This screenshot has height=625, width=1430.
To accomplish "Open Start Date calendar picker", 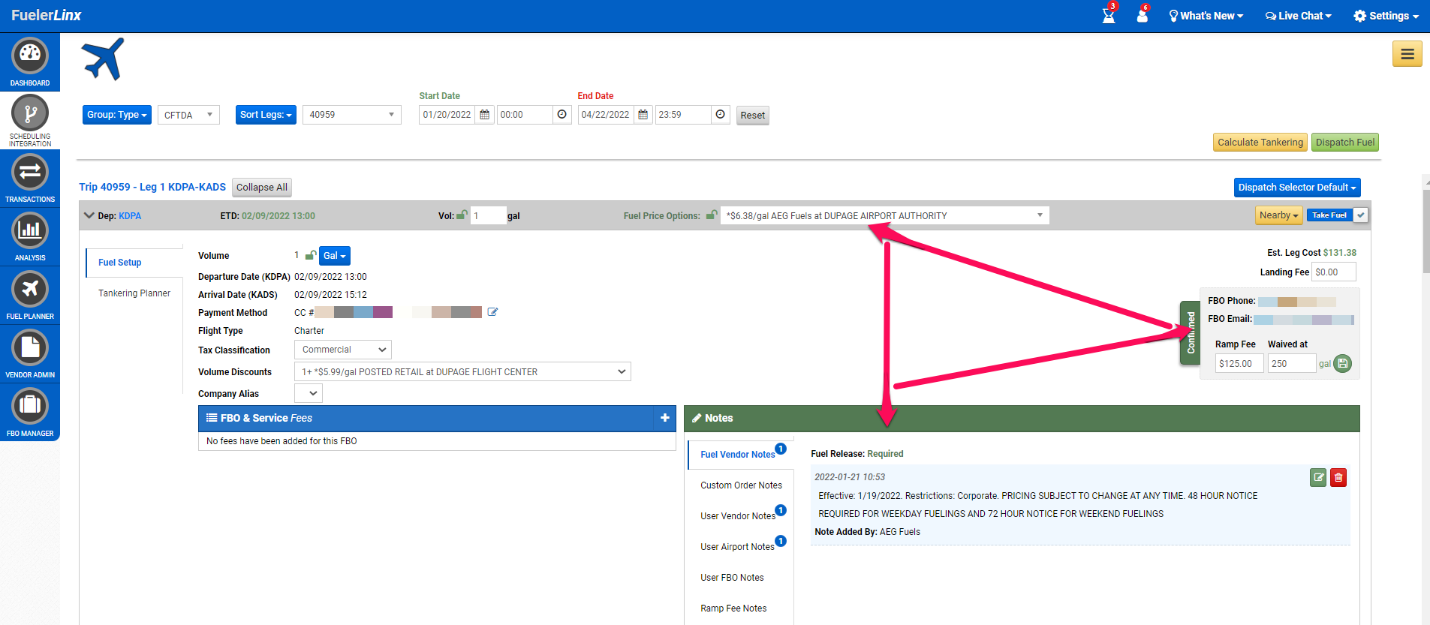I will (x=485, y=115).
